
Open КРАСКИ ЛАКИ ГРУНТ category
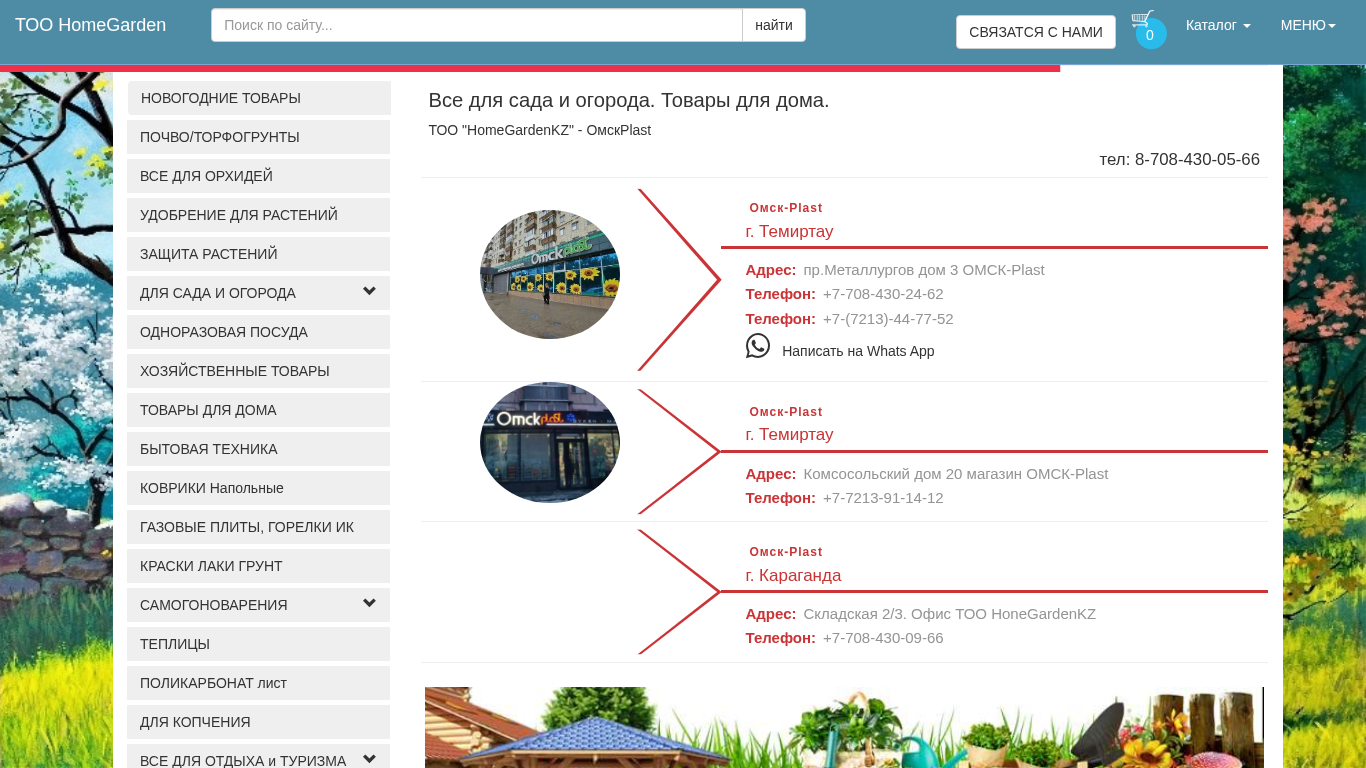259,566
